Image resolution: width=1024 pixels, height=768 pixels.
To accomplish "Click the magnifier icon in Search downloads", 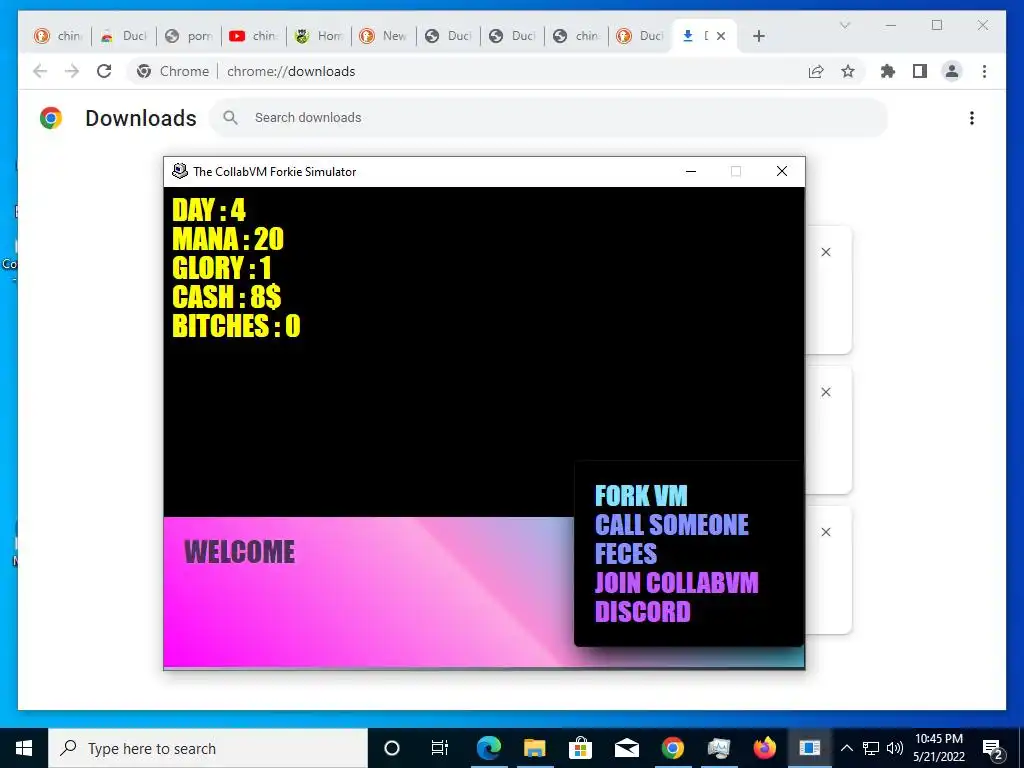I will [230, 118].
